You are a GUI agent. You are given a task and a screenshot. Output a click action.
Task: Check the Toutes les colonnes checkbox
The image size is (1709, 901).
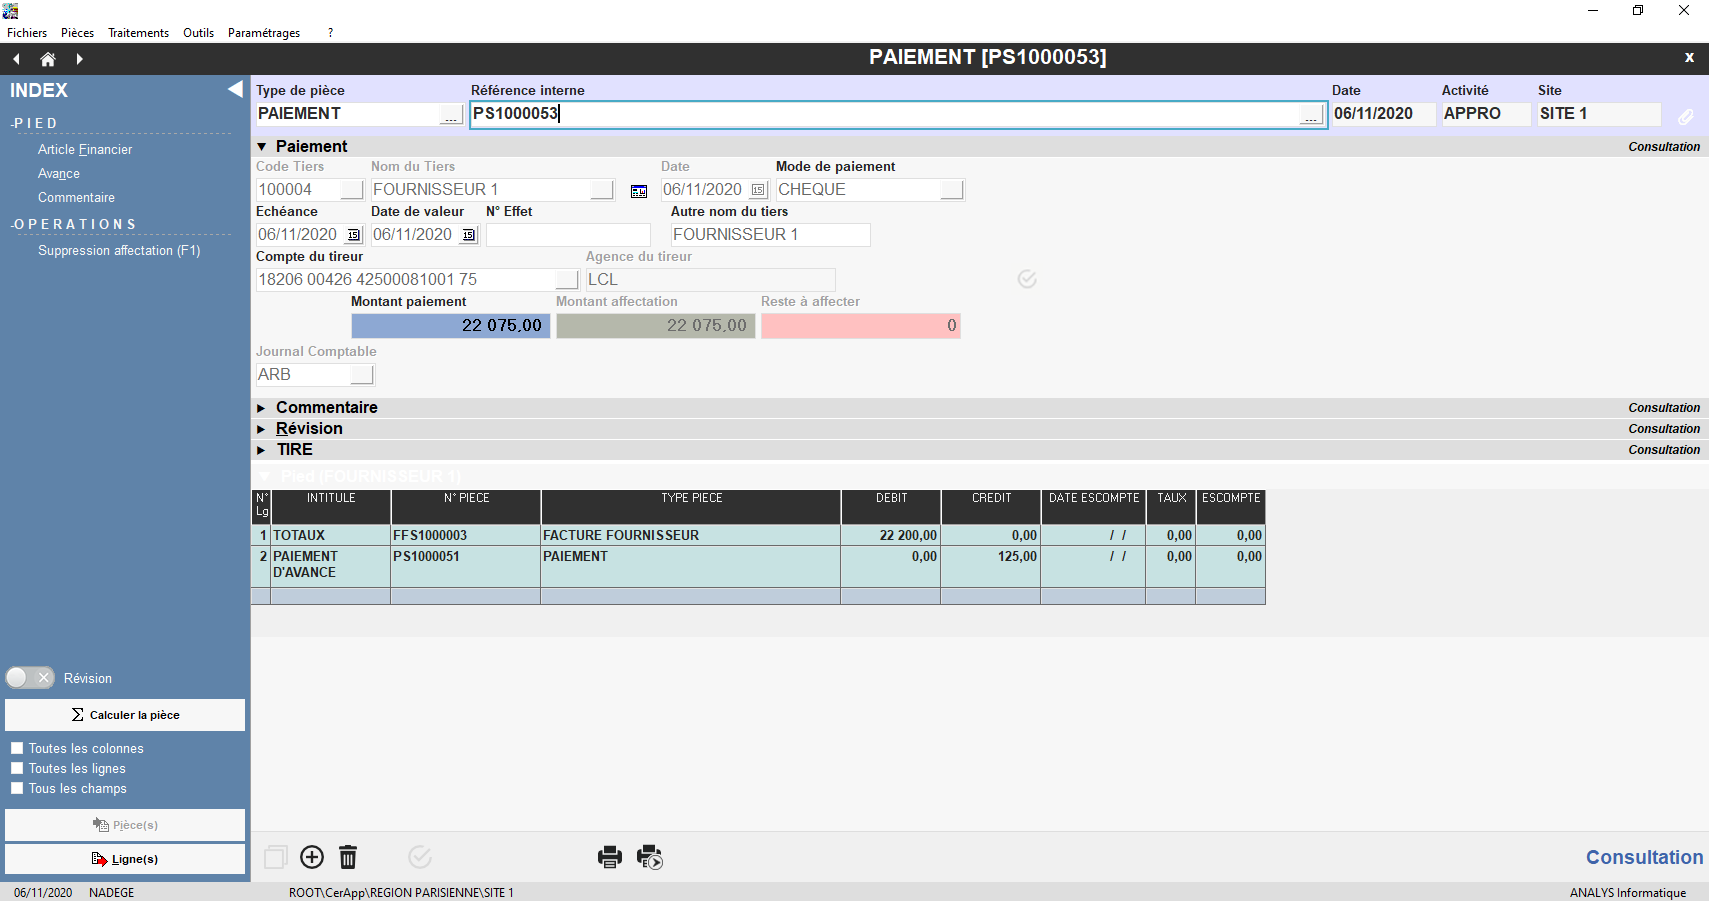(x=17, y=748)
